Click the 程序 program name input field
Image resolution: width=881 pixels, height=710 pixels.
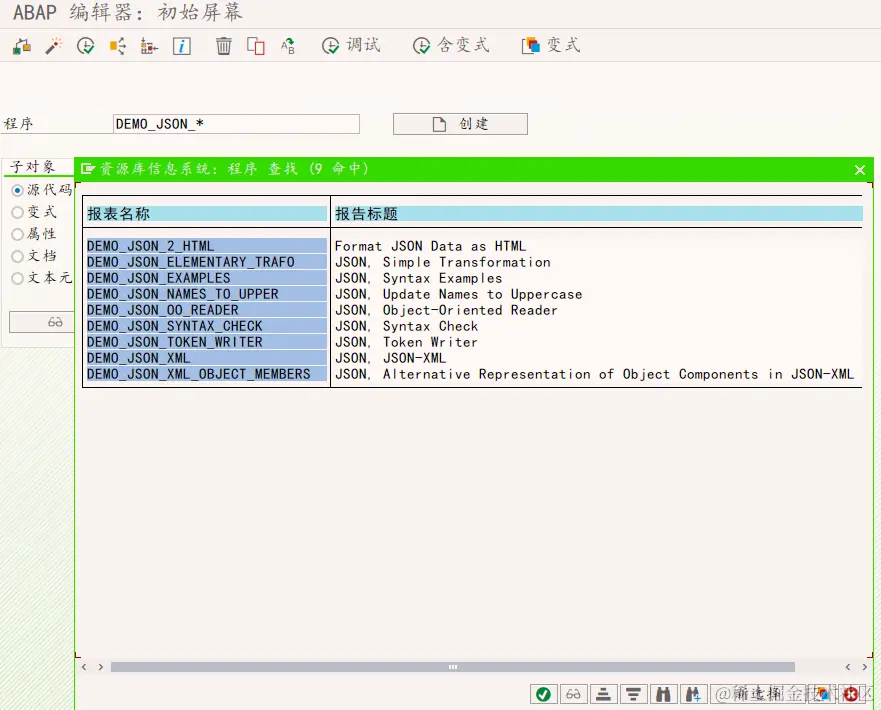point(236,123)
